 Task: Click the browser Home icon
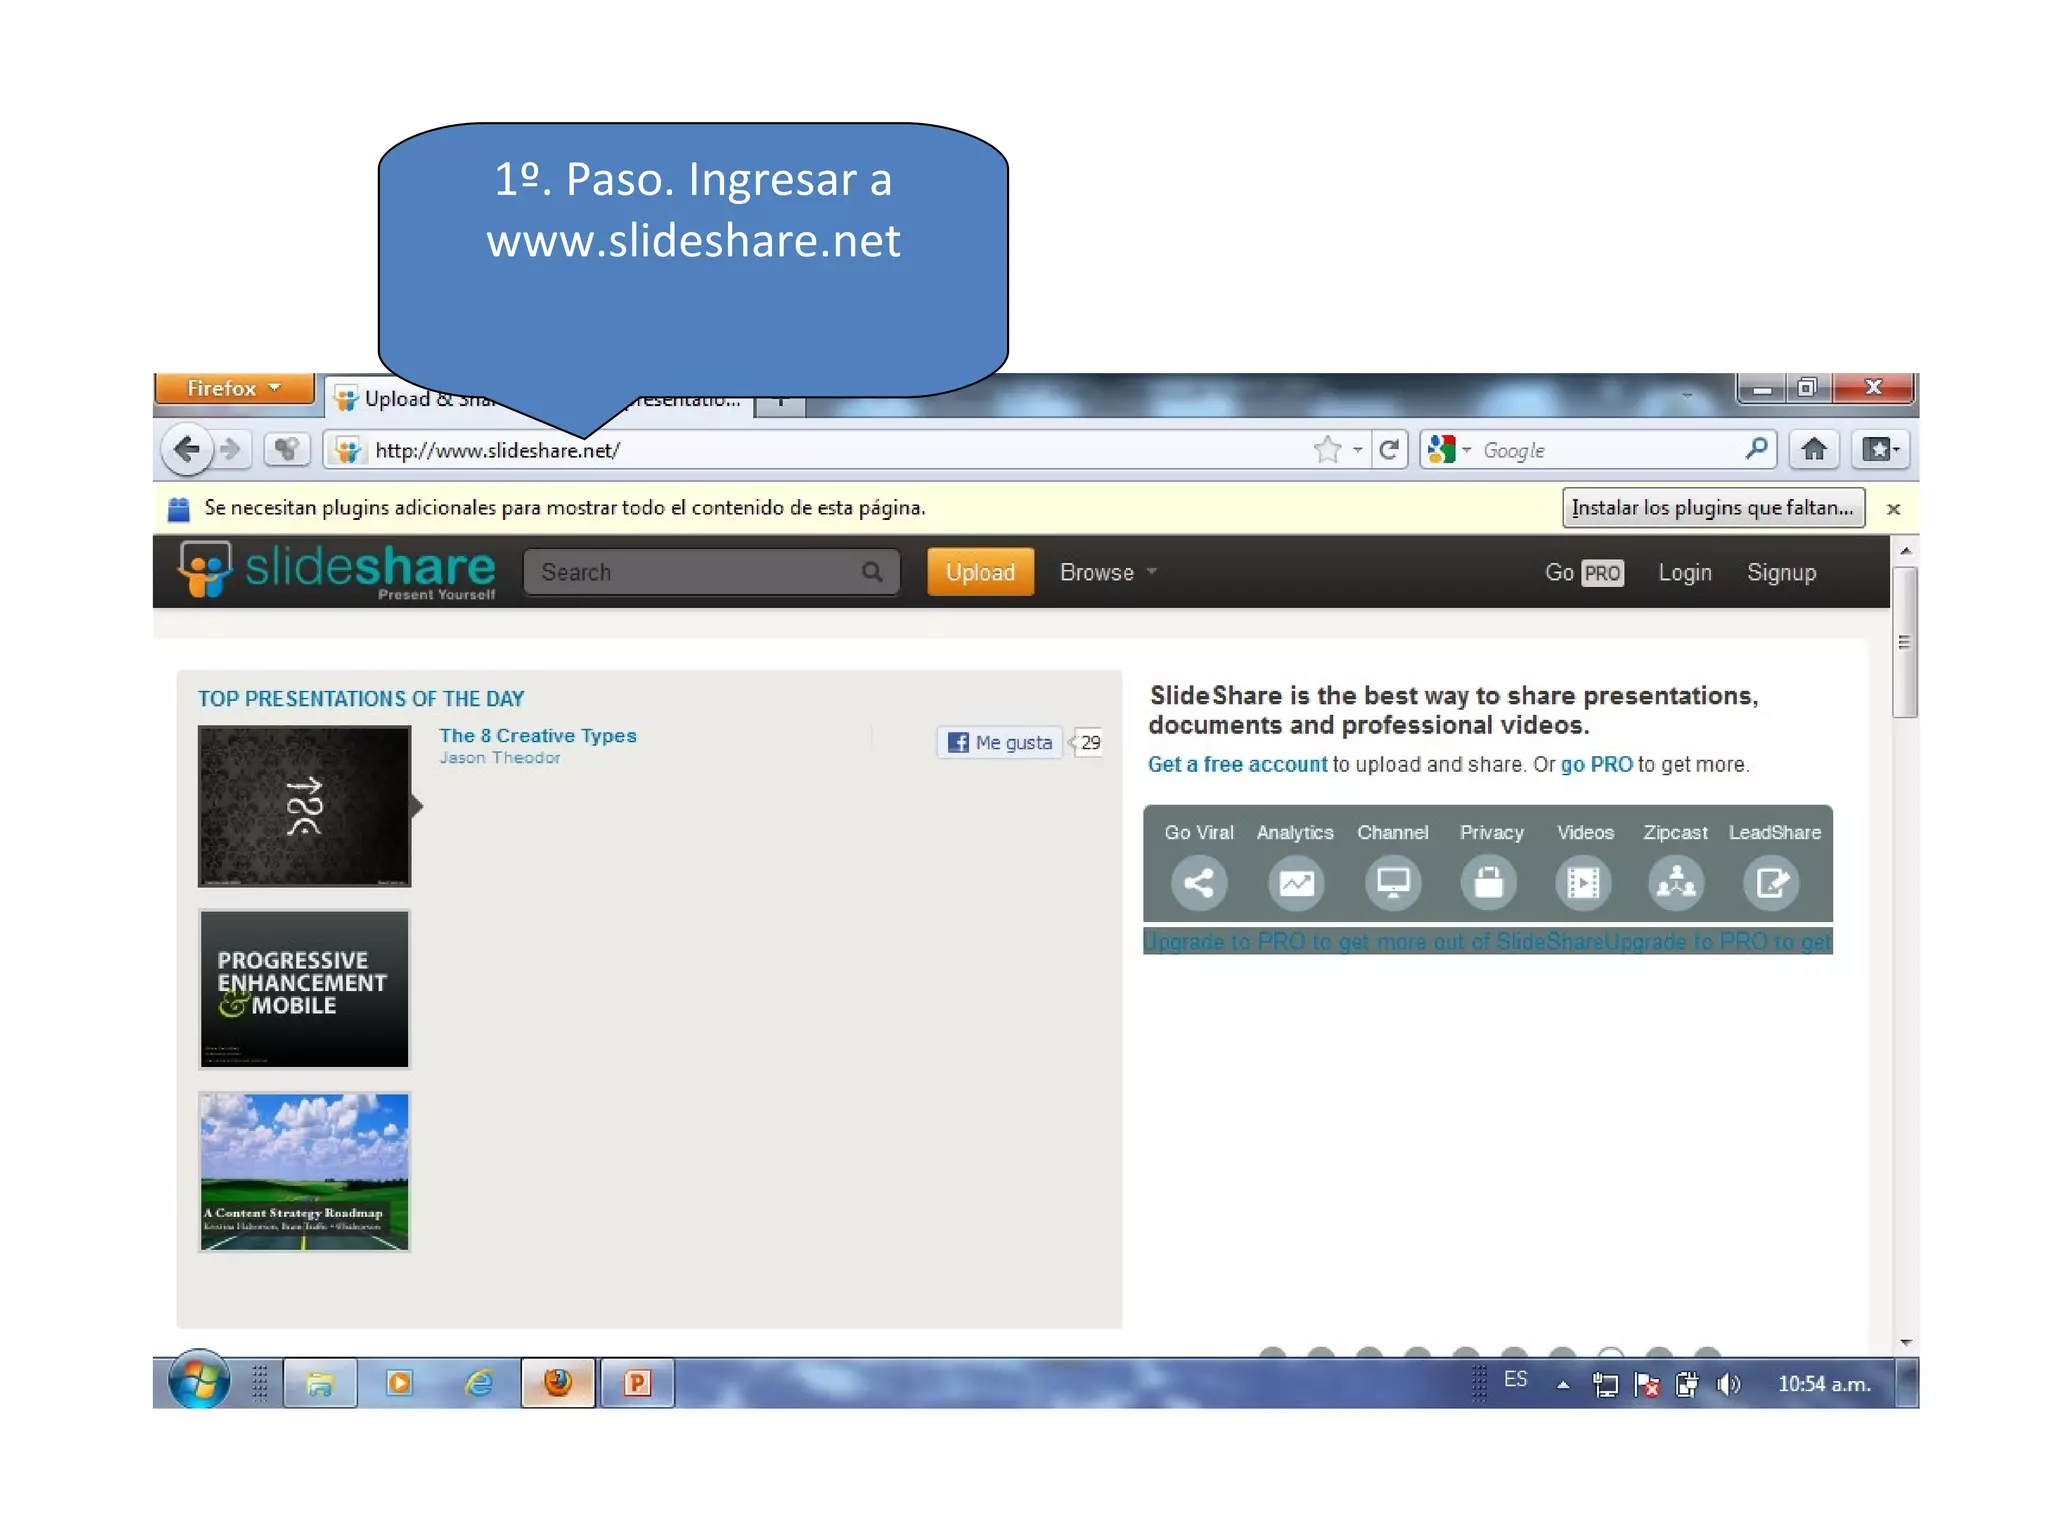tap(1814, 450)
